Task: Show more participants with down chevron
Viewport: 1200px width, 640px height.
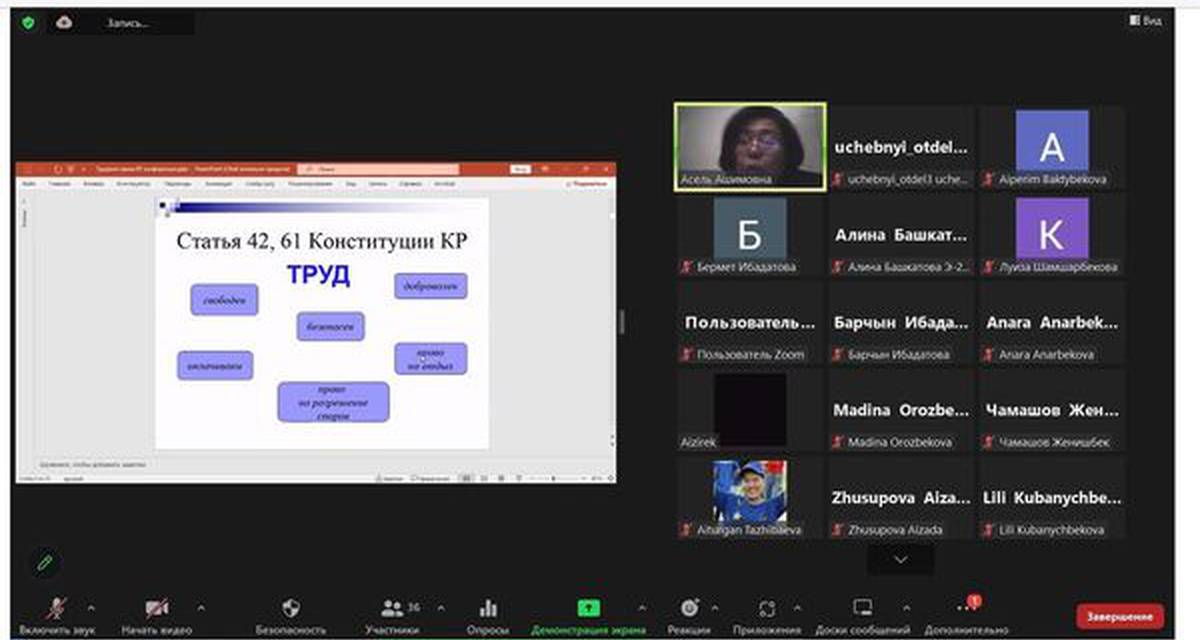Action: (900, 560)
